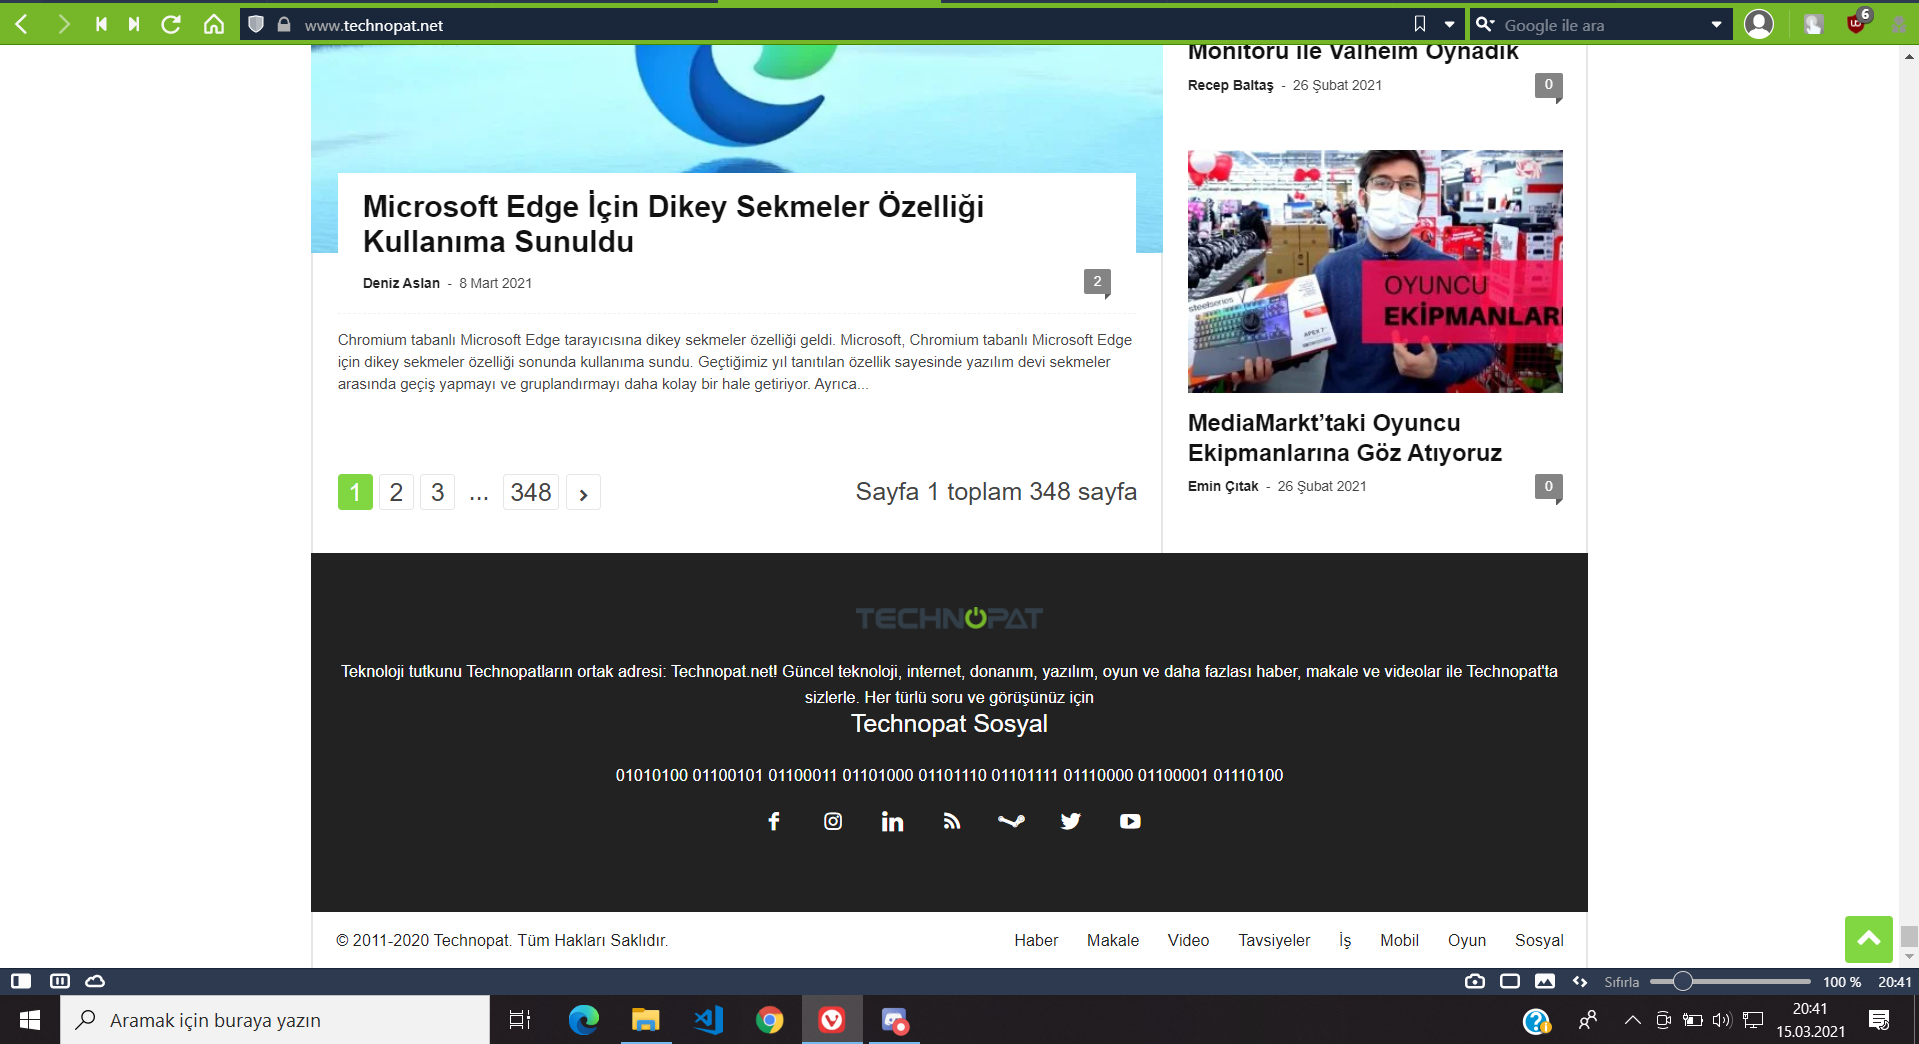Go to pagination page 3
1919x1044 pixels.
(437, 492)
